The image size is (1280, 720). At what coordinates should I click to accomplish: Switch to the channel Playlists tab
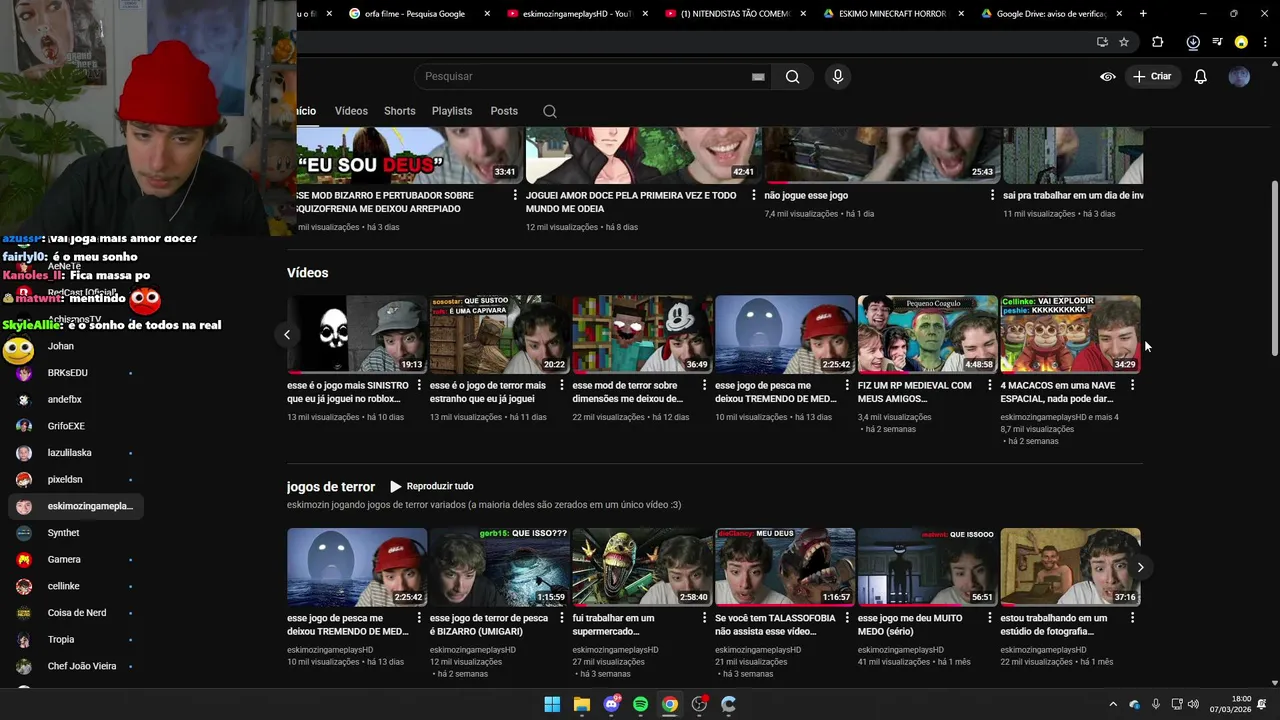452,111
